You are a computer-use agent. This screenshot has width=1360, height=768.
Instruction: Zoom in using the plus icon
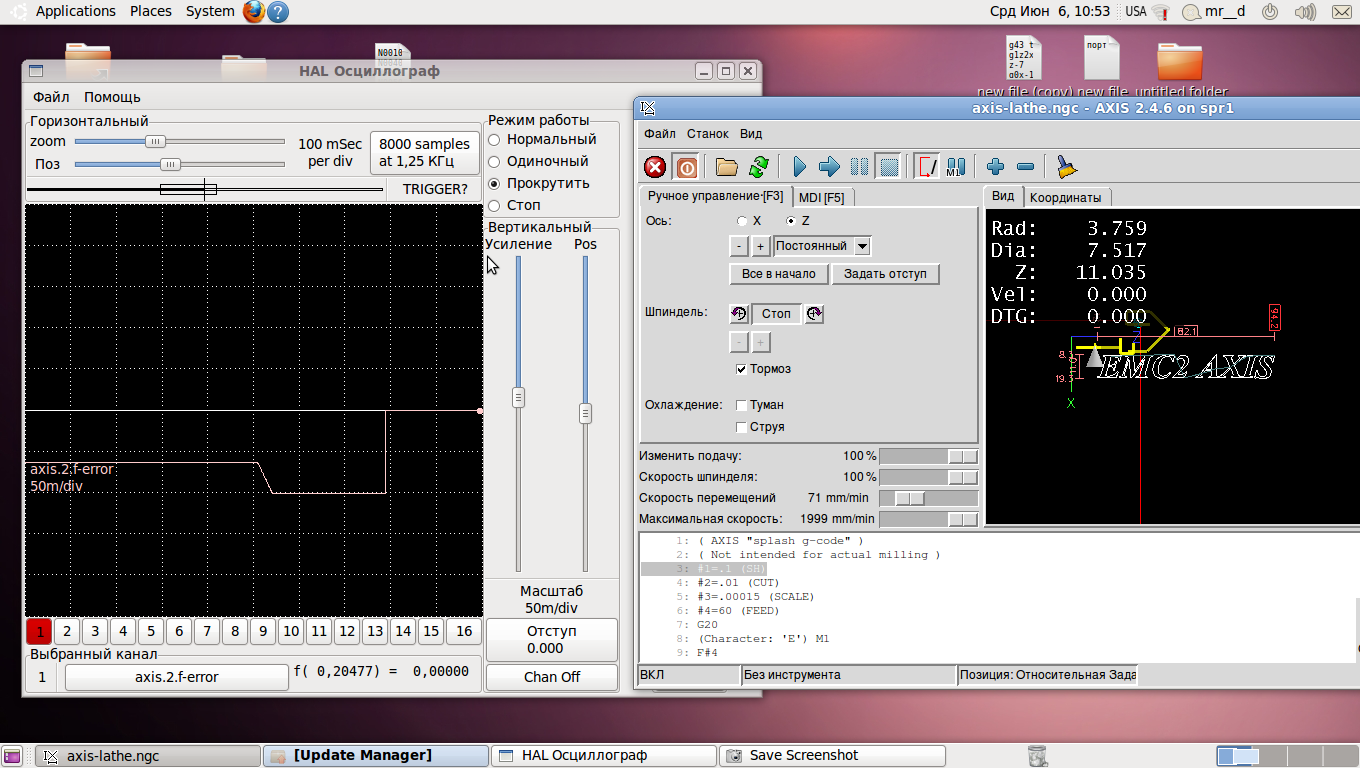click(995, 167)
